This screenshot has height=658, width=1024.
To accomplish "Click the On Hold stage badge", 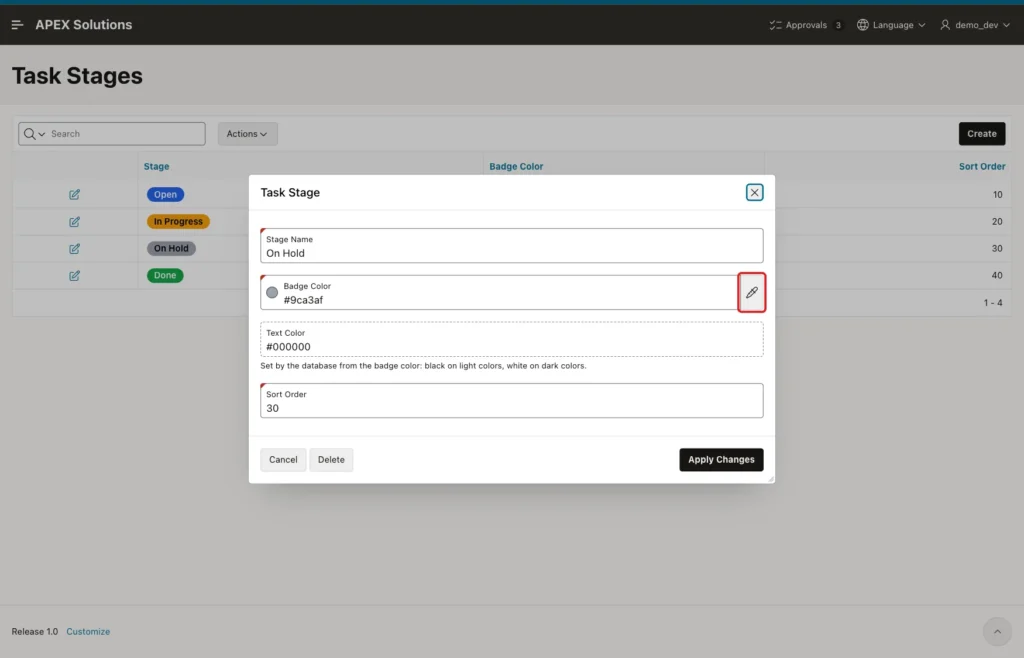I will [x=171, y=249].
